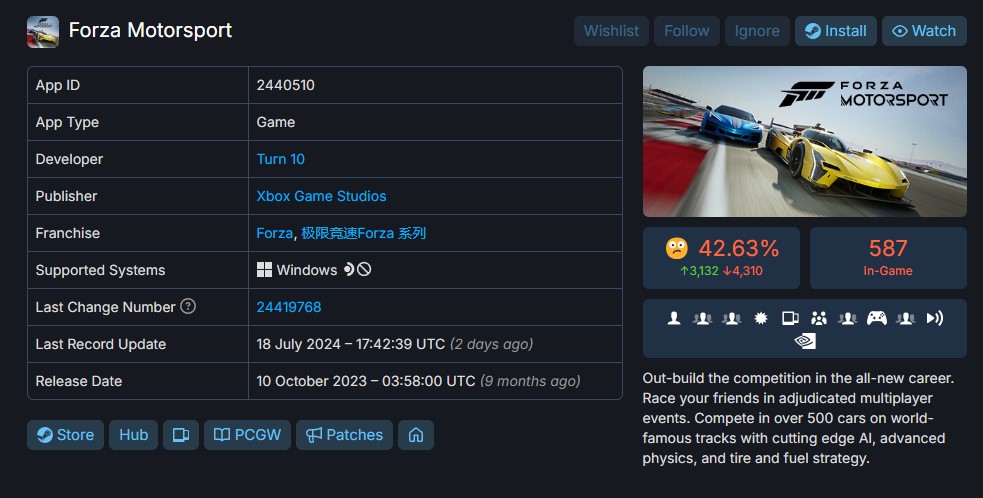Viewport: 983px width, 498px height.
Task: Click the Forza Motorsport header cover image
Action: point(804,141)
